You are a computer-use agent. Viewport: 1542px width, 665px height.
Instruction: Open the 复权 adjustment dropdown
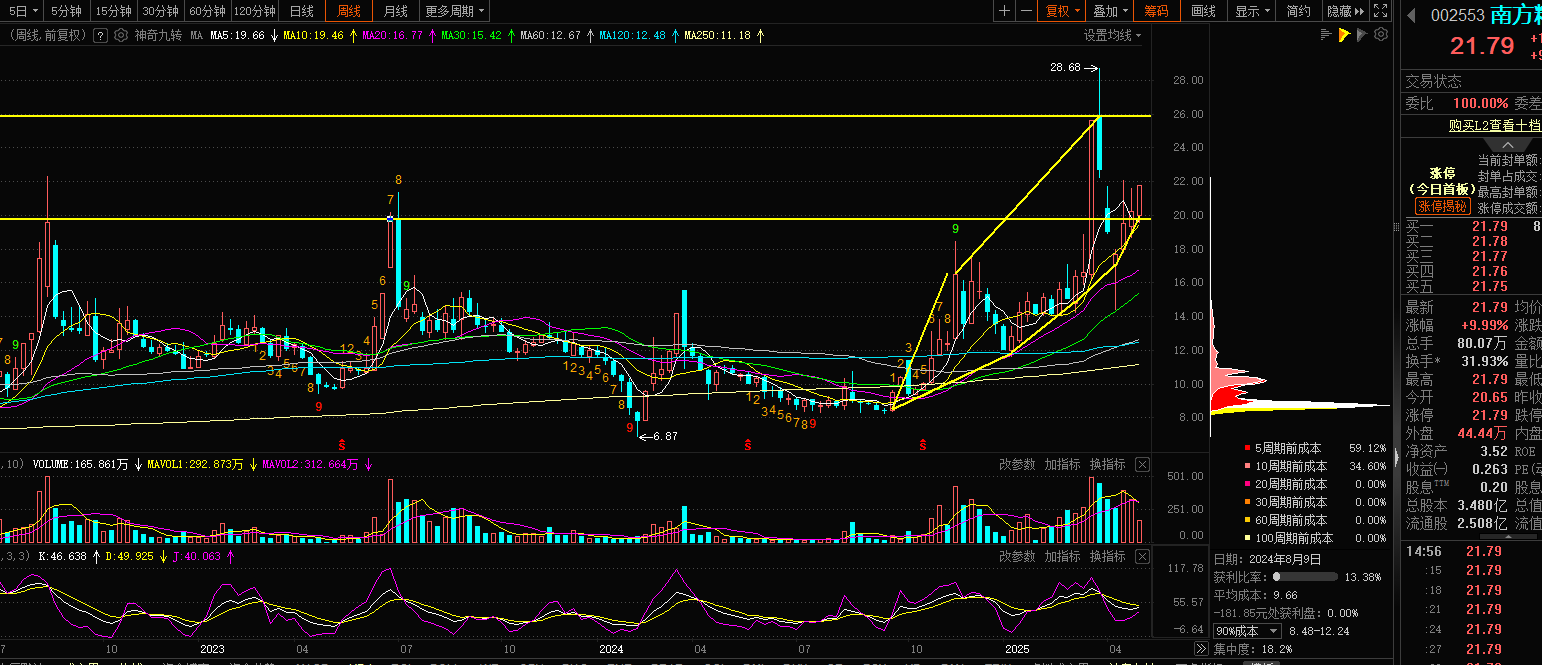point(1062,11)
